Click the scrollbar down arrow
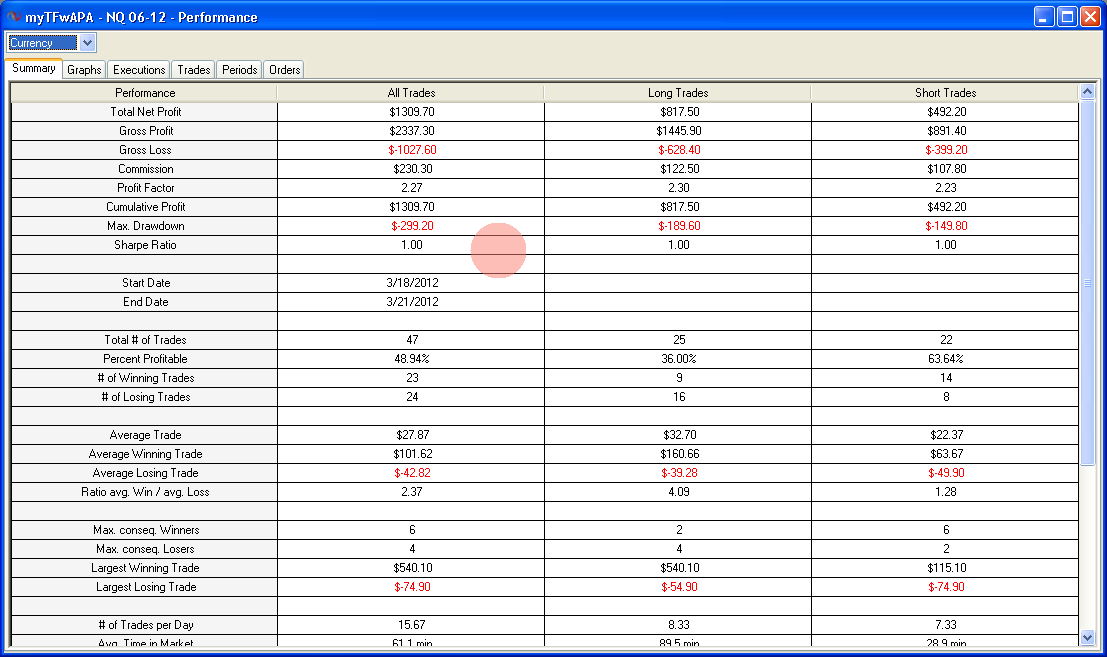 pyautogui.click(x=1087, y=637)
